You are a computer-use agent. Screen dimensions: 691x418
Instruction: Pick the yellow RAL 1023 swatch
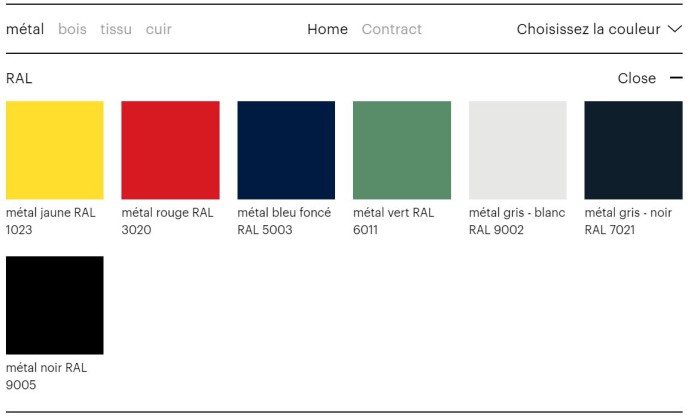coord(55,150)
